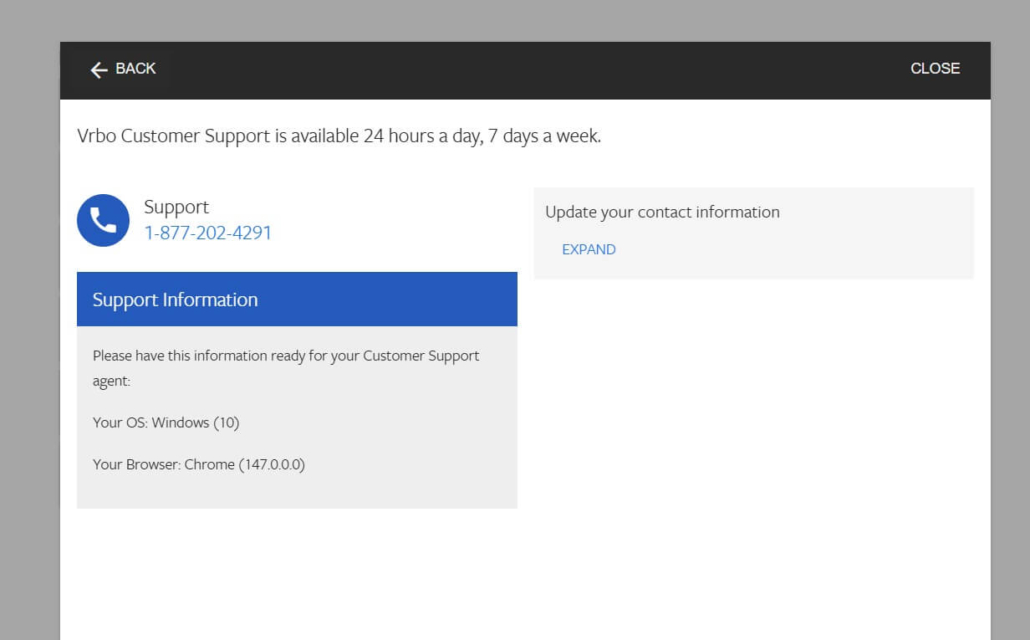Click the blue phone icon next to Support
This screenshot has height=640, width=1030.
tap(103, 220)
